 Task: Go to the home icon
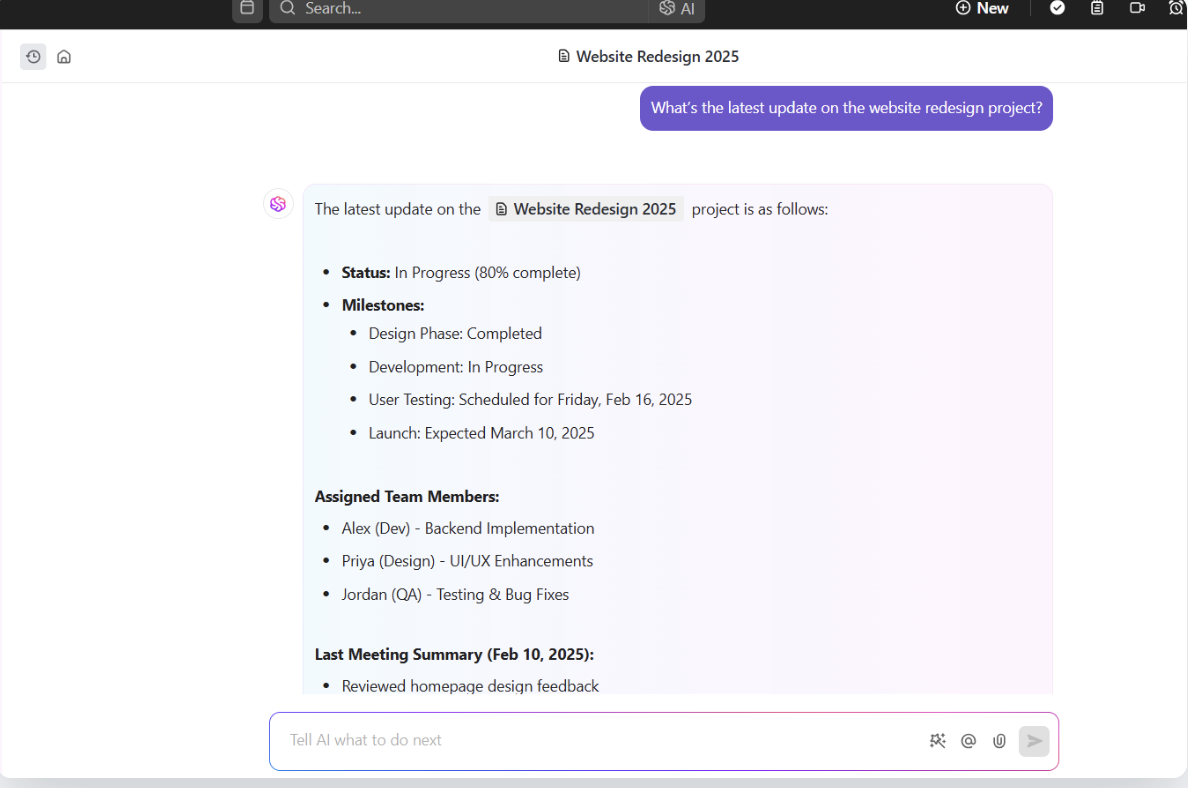point(64,57)
